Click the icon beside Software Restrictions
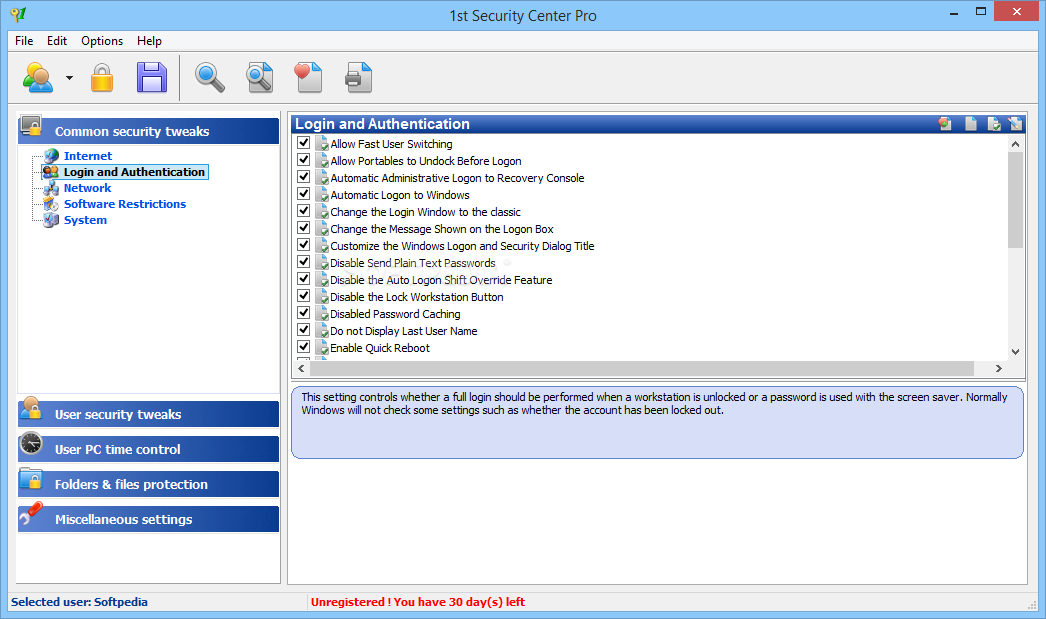1046x619 pixels. [51, 204]
